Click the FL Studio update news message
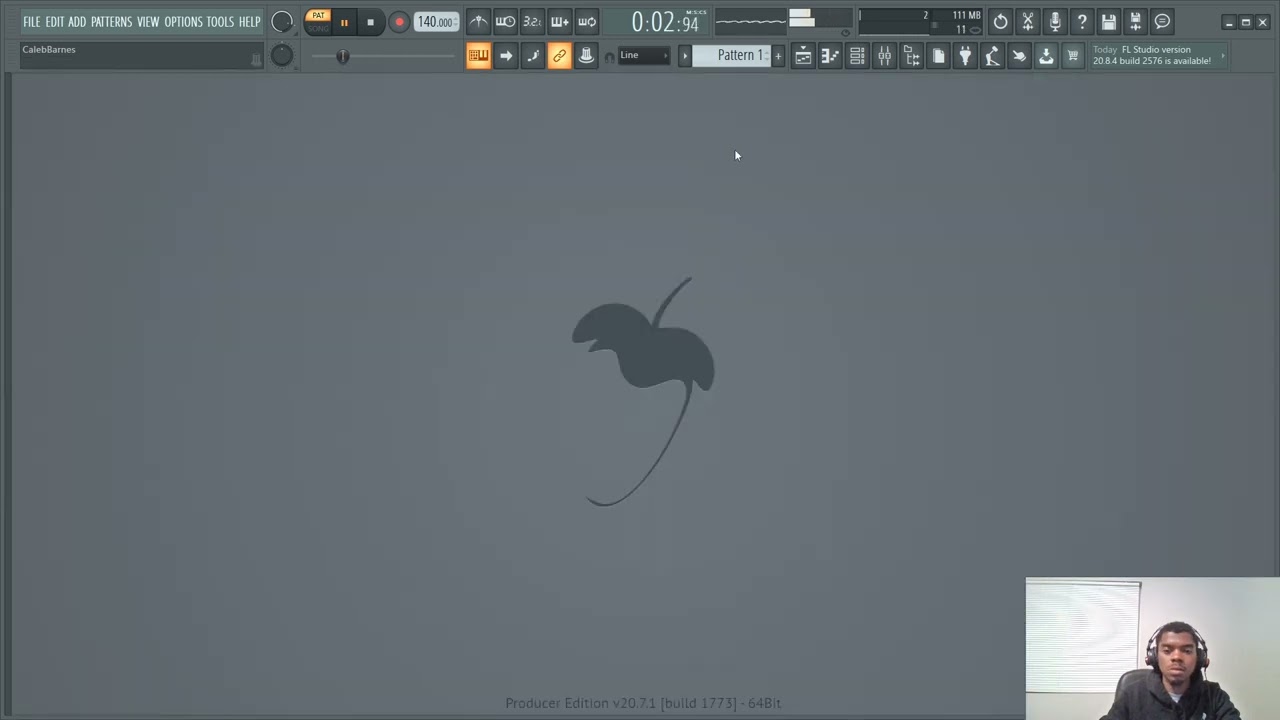 pos(1151,55)
